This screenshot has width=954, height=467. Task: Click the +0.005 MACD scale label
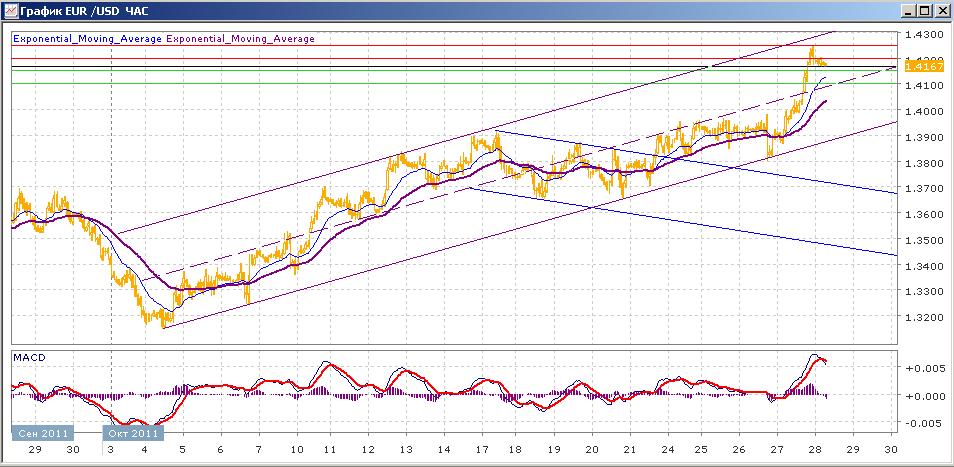click(924, 368)
